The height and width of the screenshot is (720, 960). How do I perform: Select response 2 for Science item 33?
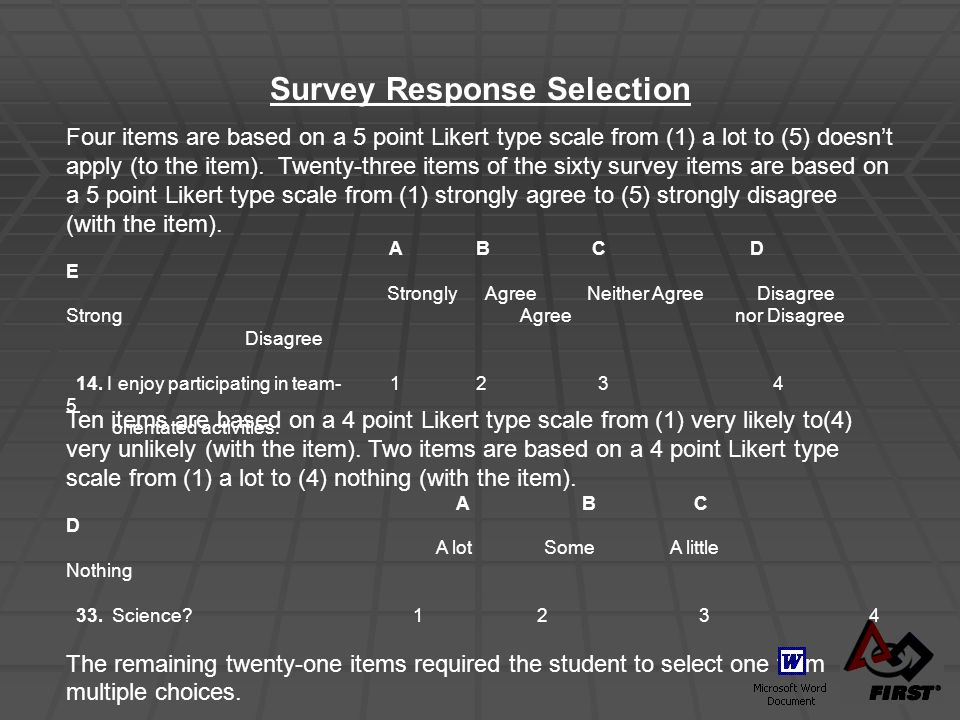[542, 615]
